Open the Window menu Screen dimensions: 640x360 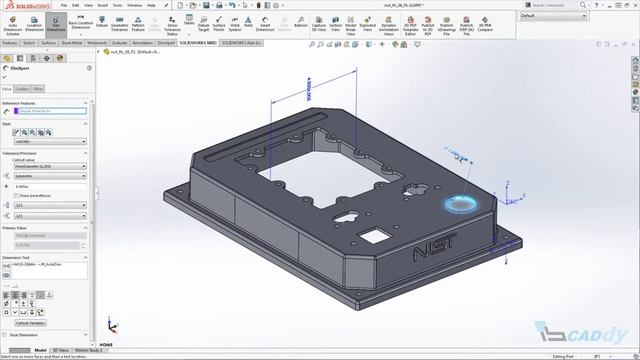134,5
